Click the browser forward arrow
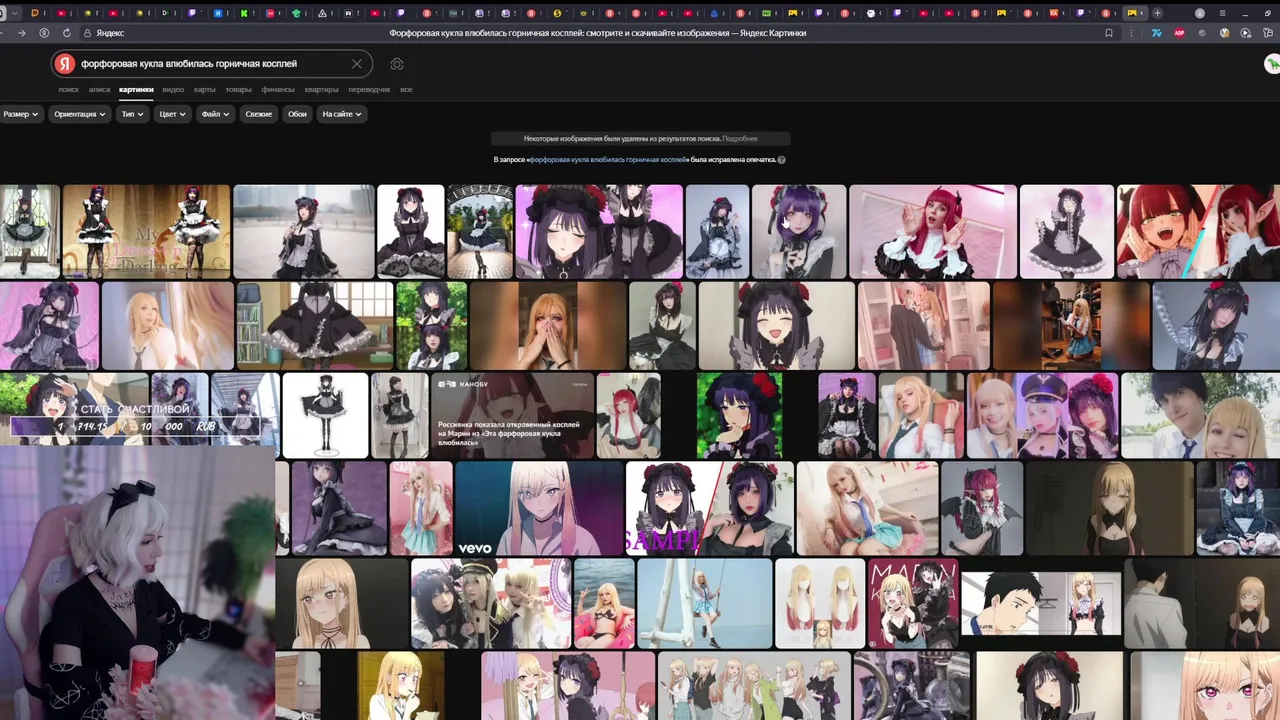The image size is (1280, 720). point(22,33)
